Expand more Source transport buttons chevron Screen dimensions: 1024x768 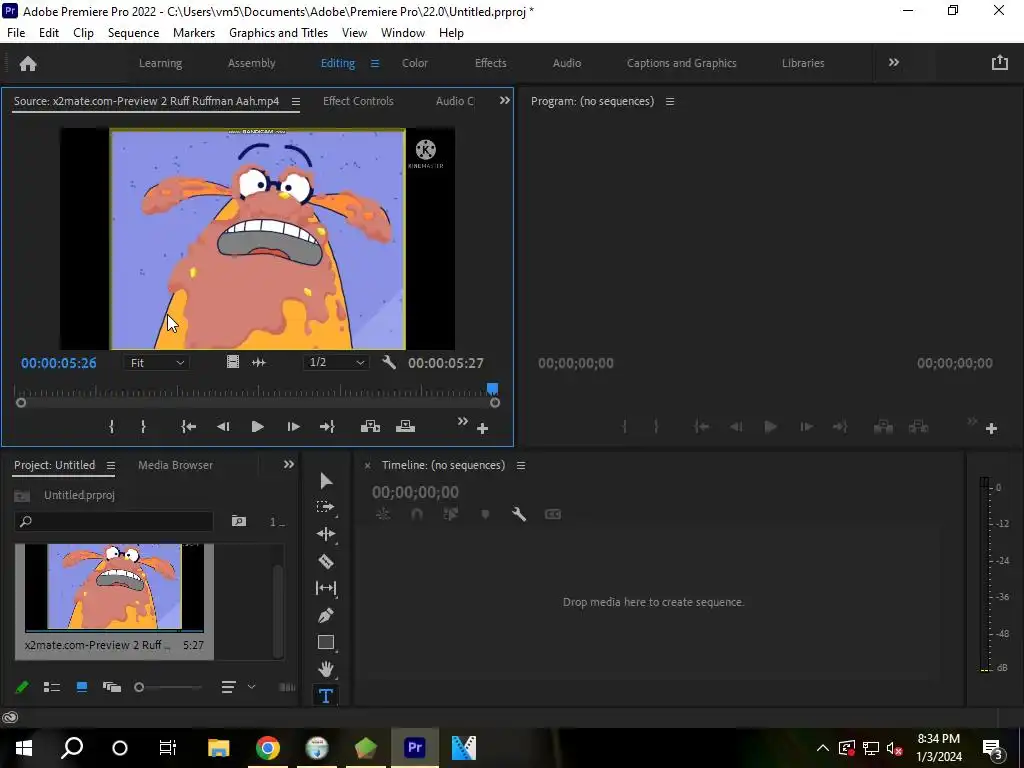462,421
